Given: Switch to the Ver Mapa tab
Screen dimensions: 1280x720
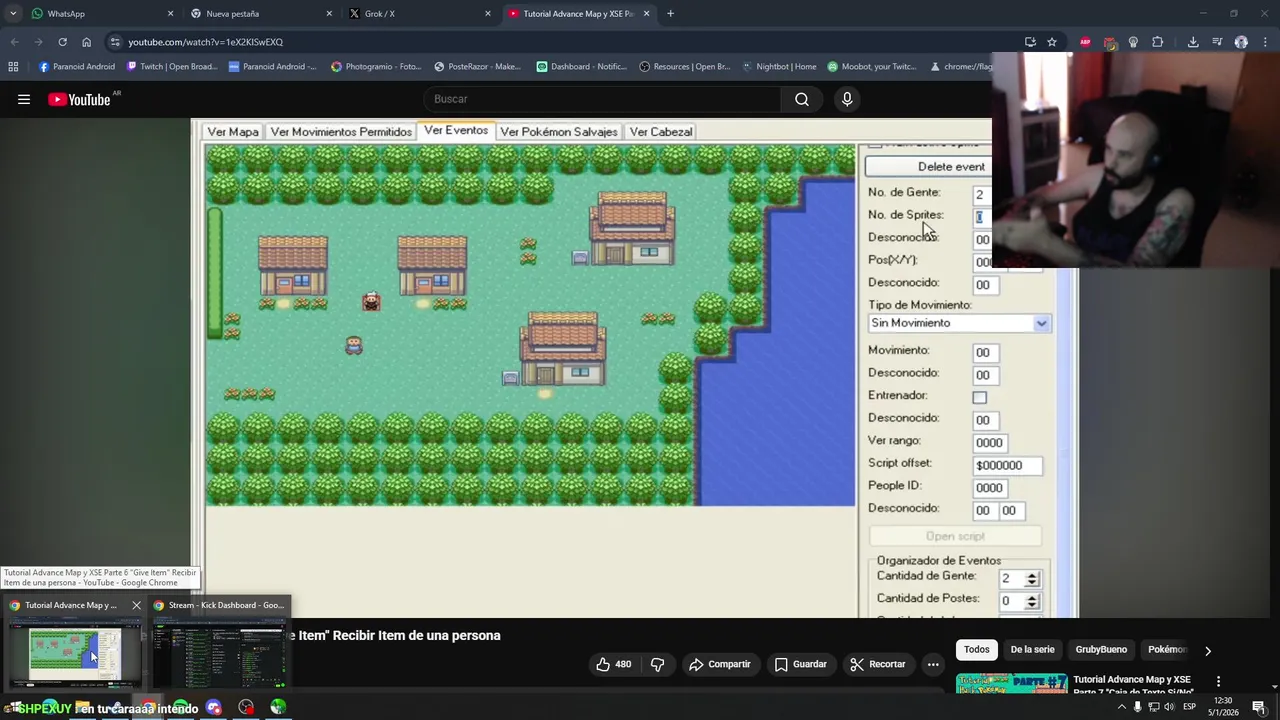Looking at the screenshot, I should 233,132.
